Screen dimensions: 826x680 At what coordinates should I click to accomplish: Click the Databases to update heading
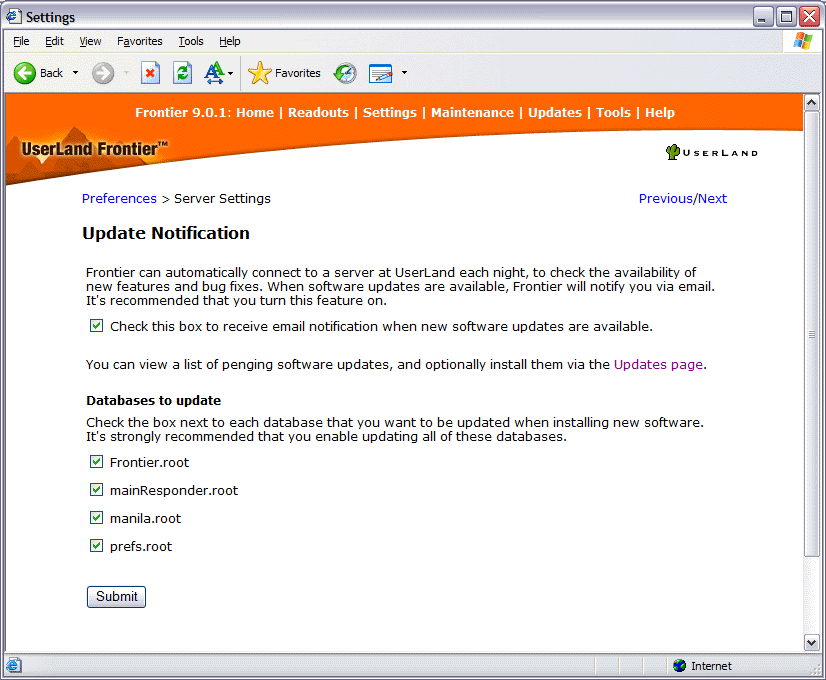coord(153,400)
